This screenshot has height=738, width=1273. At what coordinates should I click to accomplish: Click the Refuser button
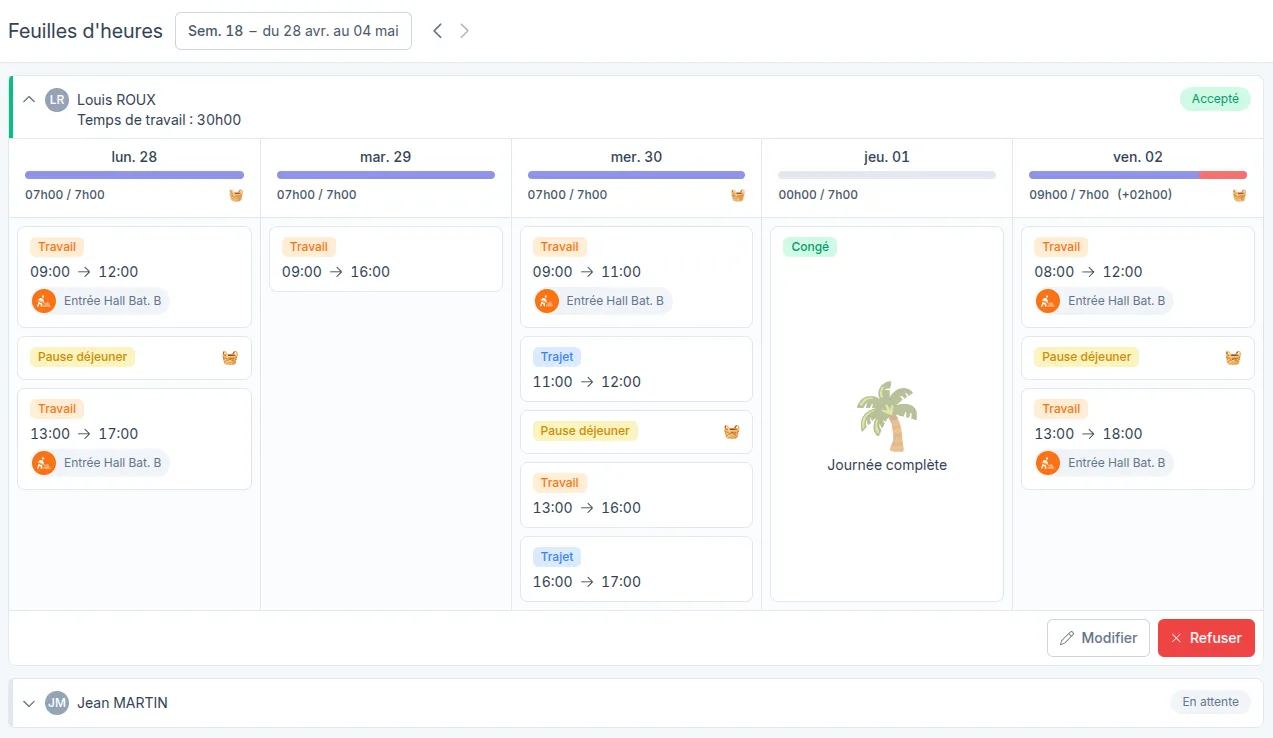click(1206, 638)
